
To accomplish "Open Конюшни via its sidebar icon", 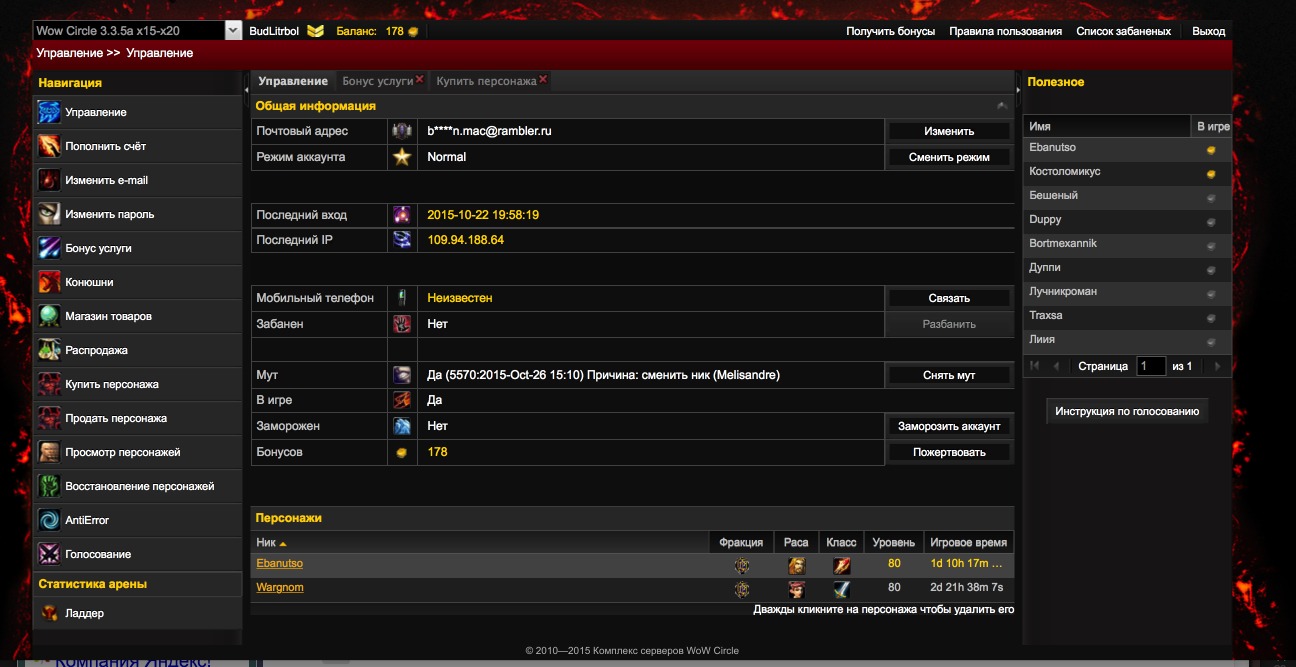I will point(49,282).
